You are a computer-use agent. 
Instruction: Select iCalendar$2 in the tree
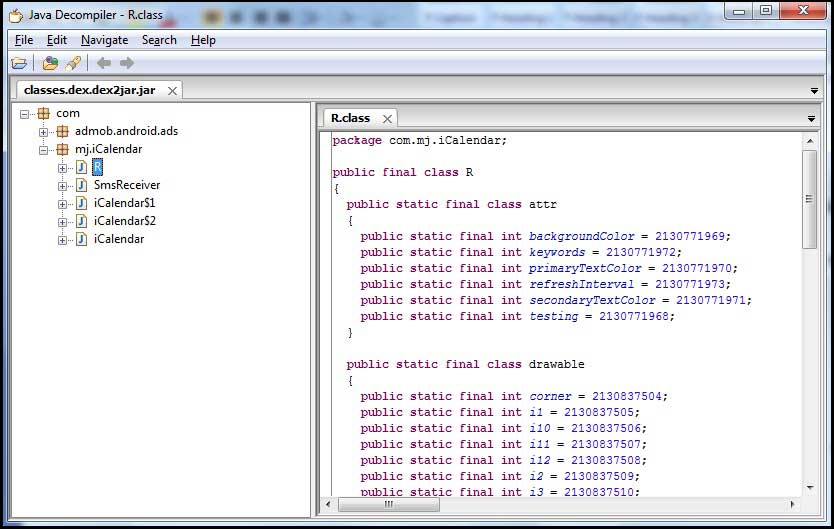(124, 221)
